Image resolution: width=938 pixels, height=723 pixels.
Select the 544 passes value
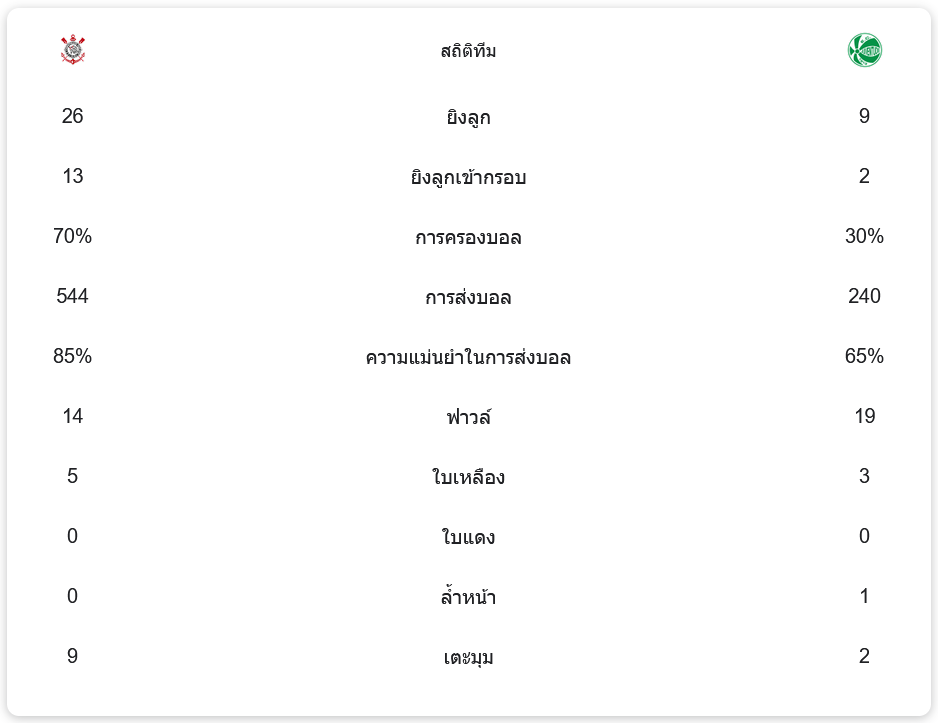tap(72, 297)
